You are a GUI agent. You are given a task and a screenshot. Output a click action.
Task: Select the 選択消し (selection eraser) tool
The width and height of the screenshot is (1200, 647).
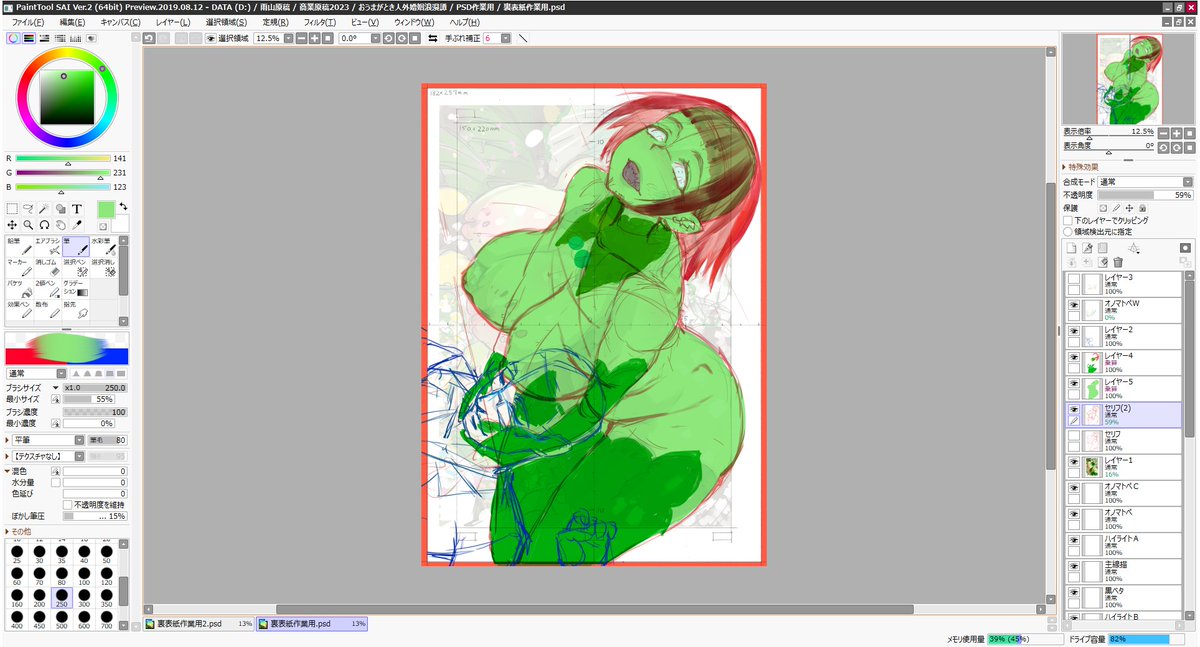tap(104, 267)
